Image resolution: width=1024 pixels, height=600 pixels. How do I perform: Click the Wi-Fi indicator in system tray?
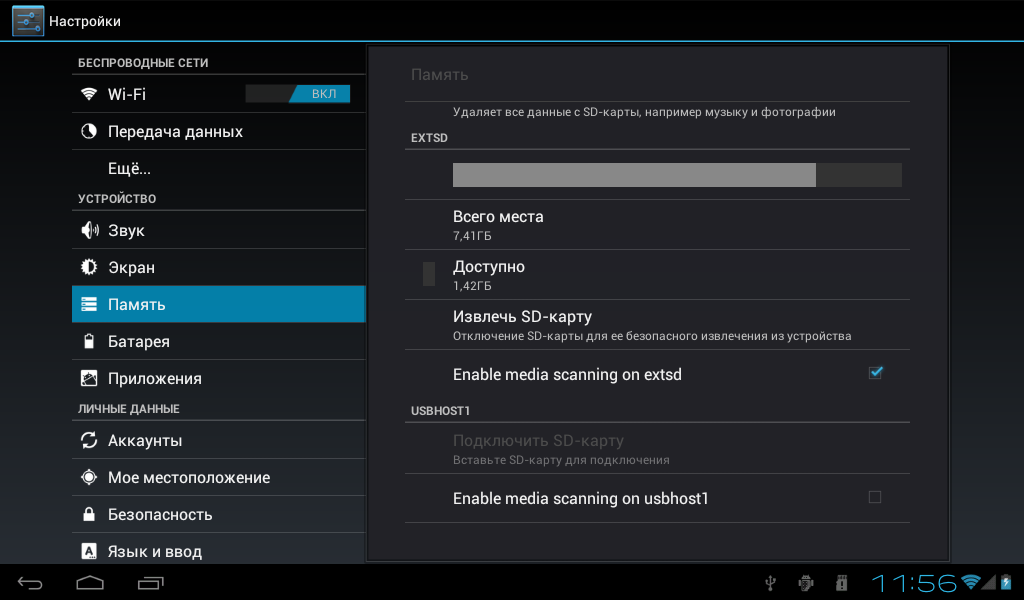(970, 582)
